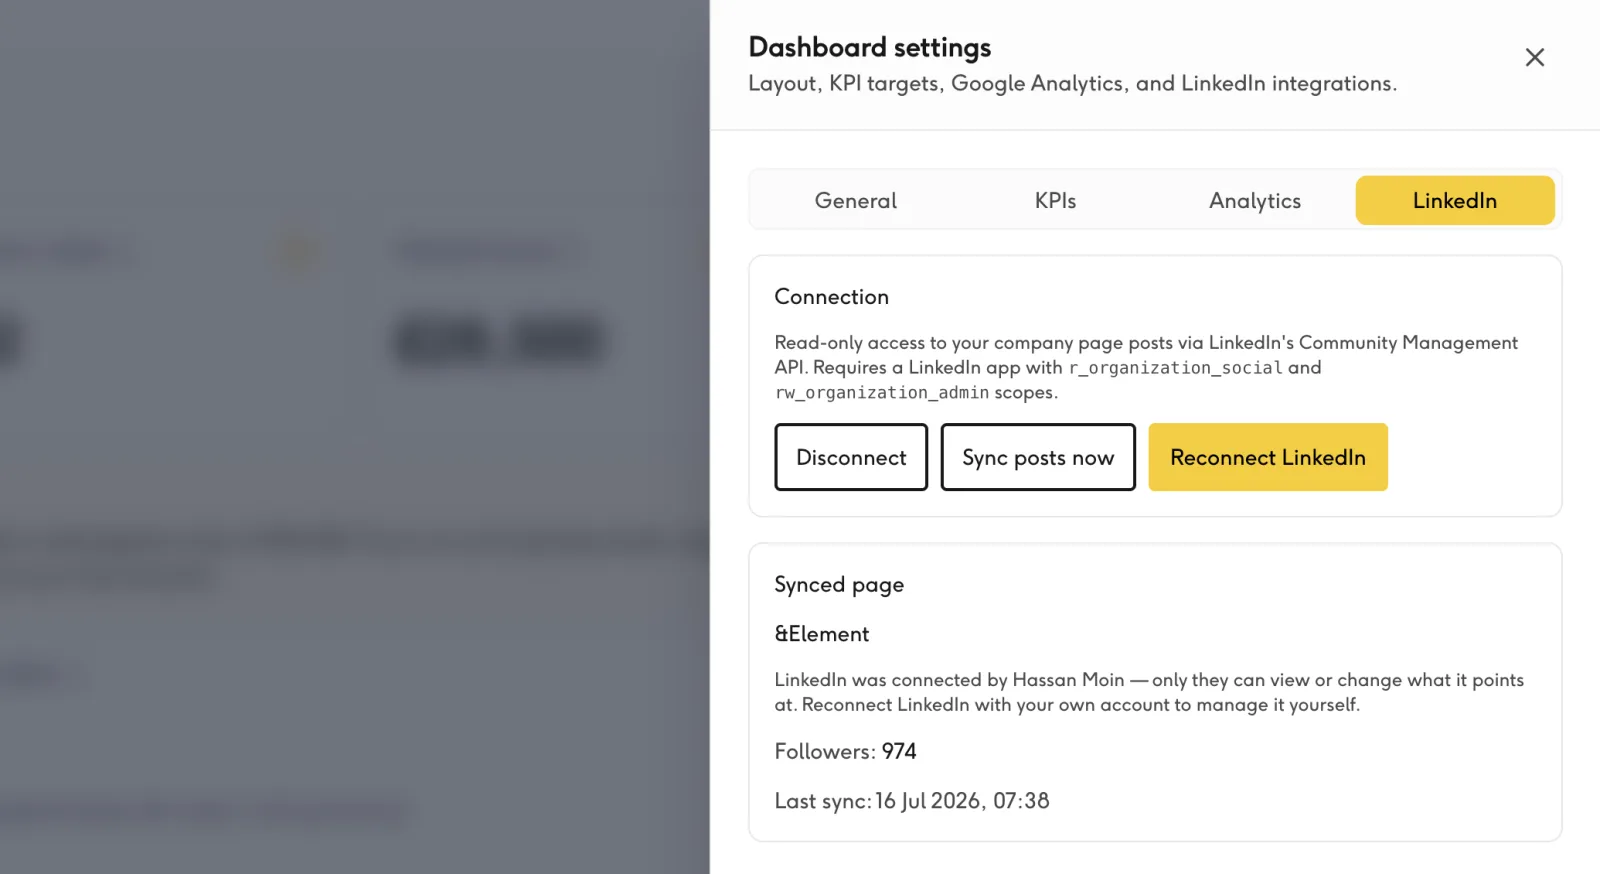Click the Reconnect LinkedIn button

click(x=1268, y=457)
